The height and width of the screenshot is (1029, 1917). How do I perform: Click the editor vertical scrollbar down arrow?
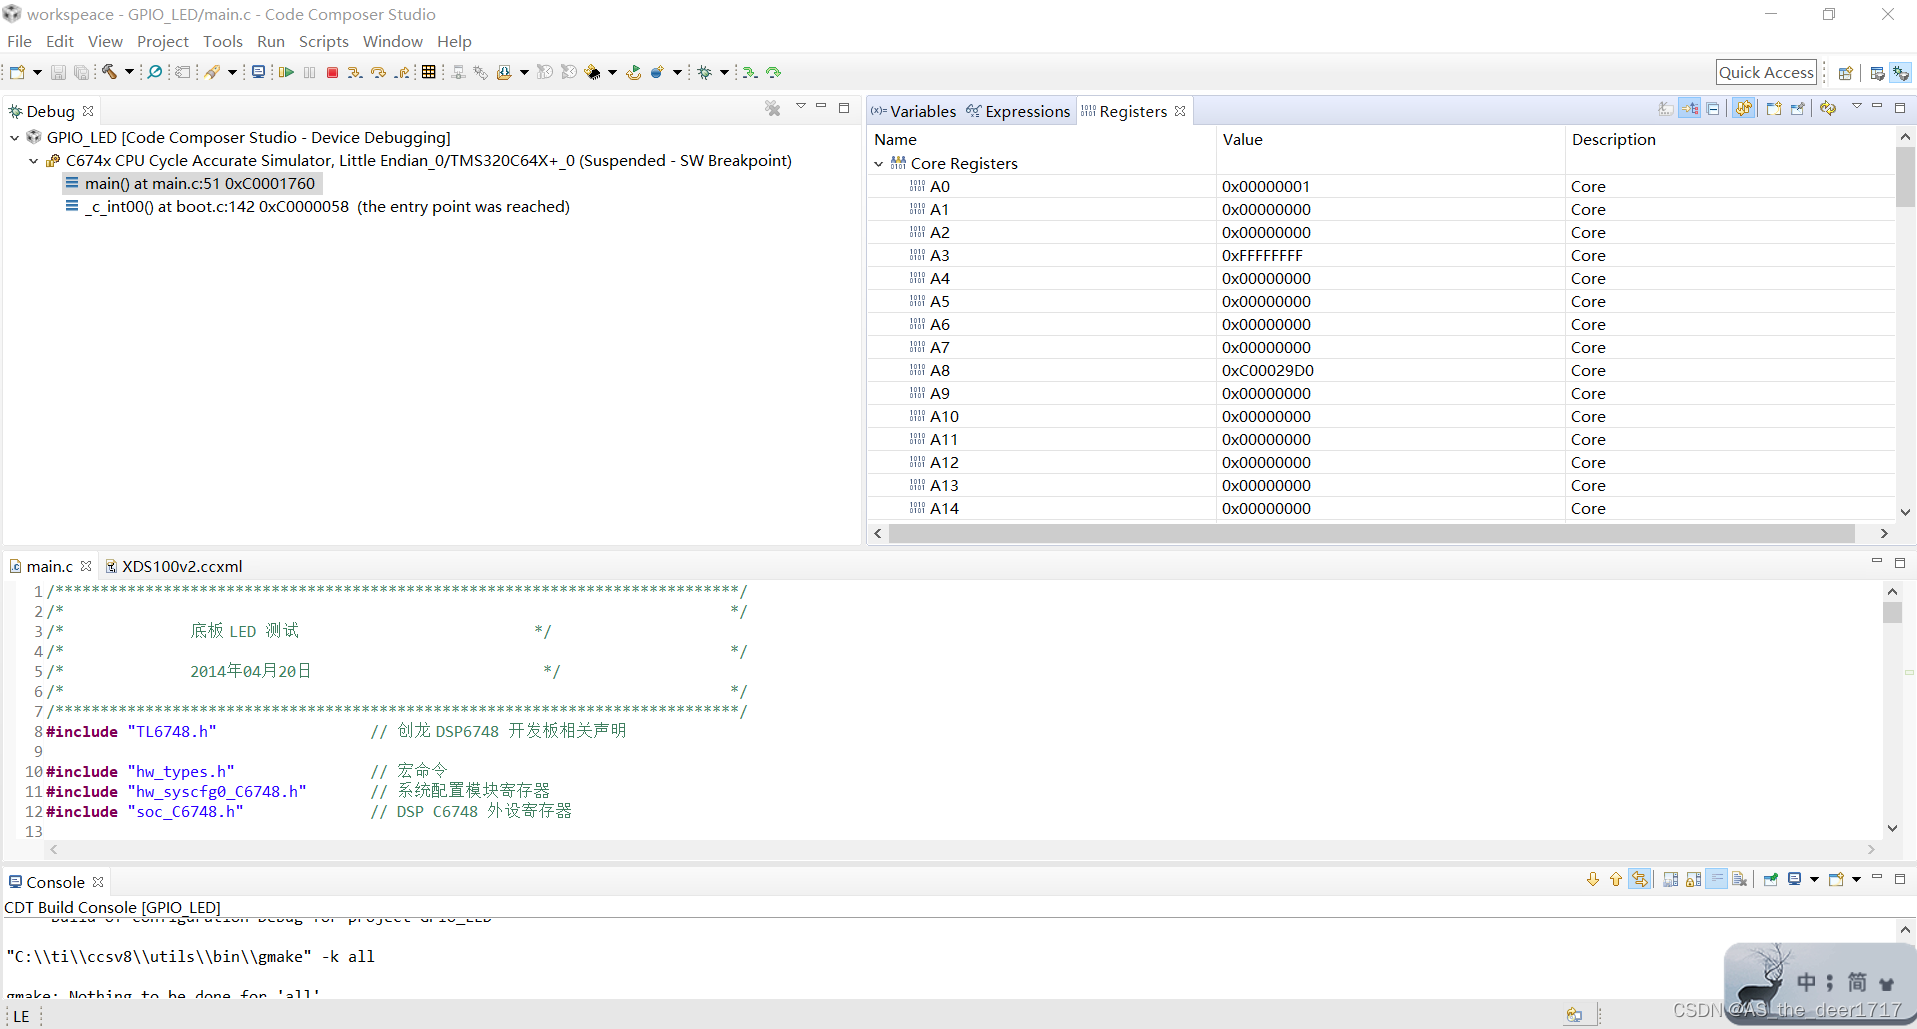point(1892,828)
